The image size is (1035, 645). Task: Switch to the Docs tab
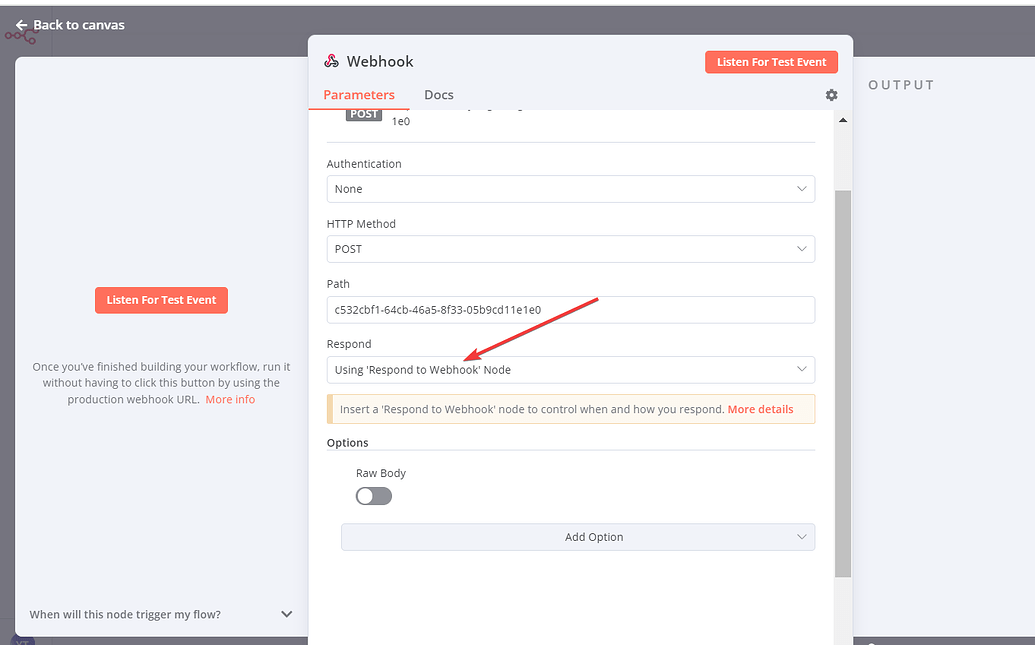(439, 94)
